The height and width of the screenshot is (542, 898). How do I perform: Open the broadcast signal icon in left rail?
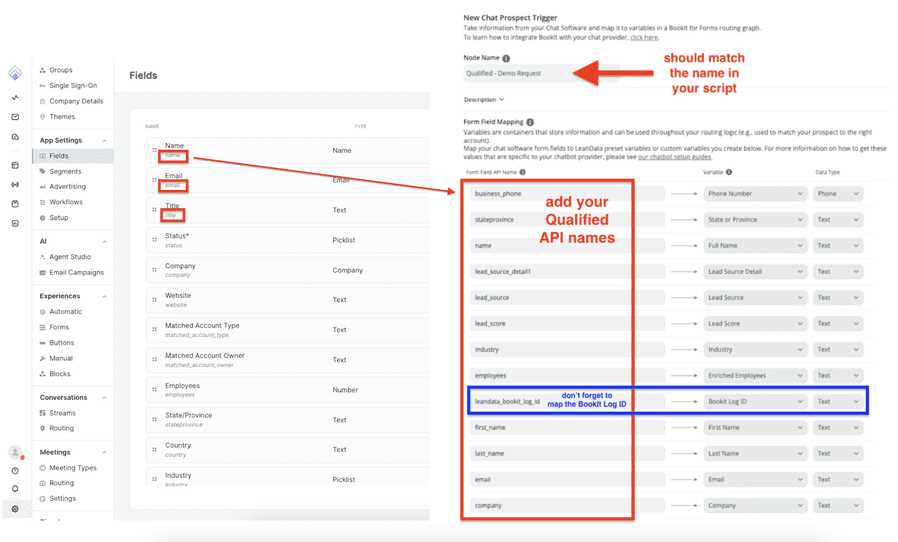[15, 184]
